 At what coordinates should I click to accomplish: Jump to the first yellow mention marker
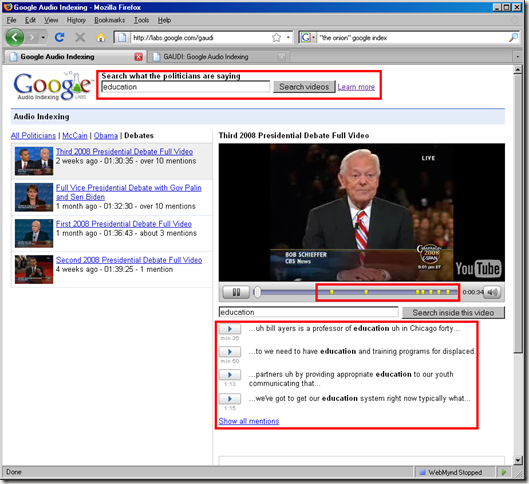click(x=332, y=292)
